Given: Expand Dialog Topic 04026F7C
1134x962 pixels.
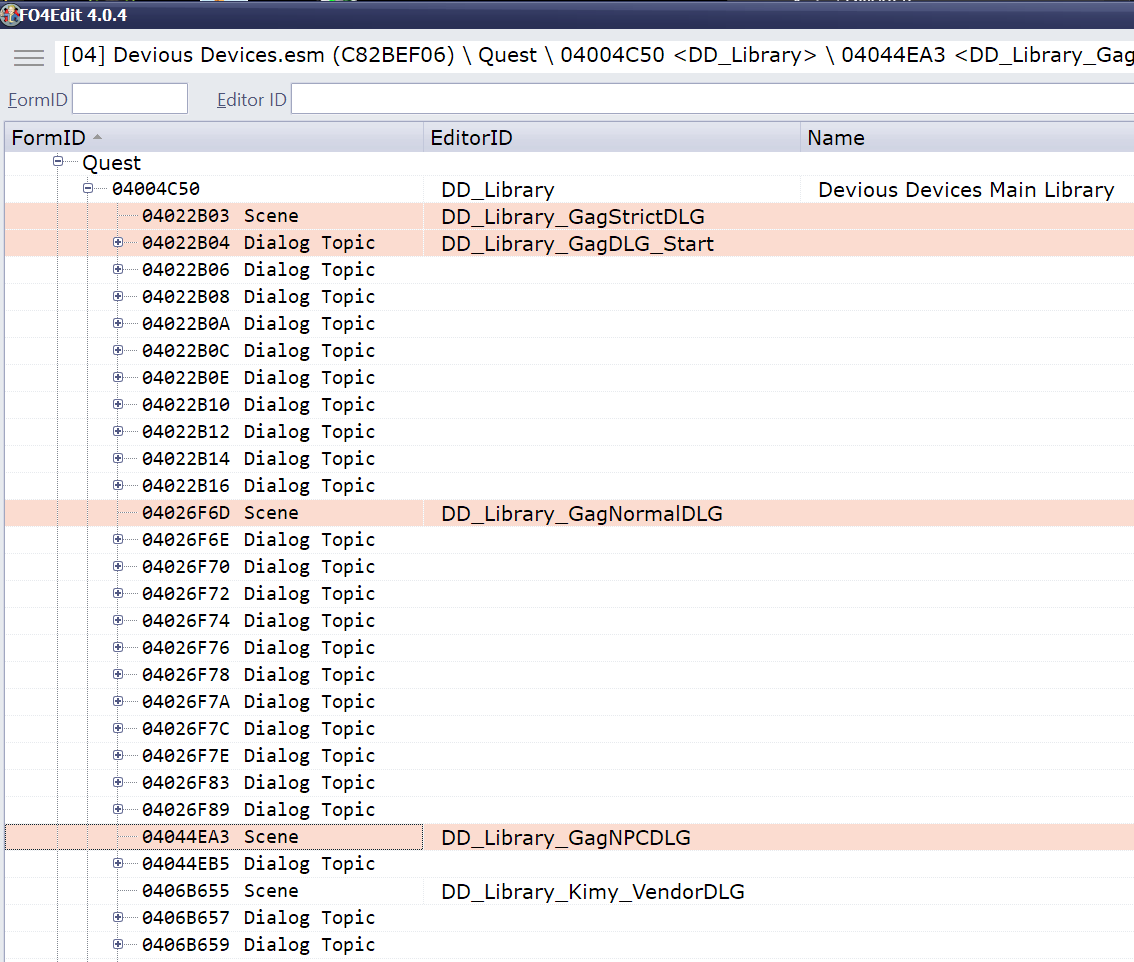Looking at the screenshot, I should 118,728.
